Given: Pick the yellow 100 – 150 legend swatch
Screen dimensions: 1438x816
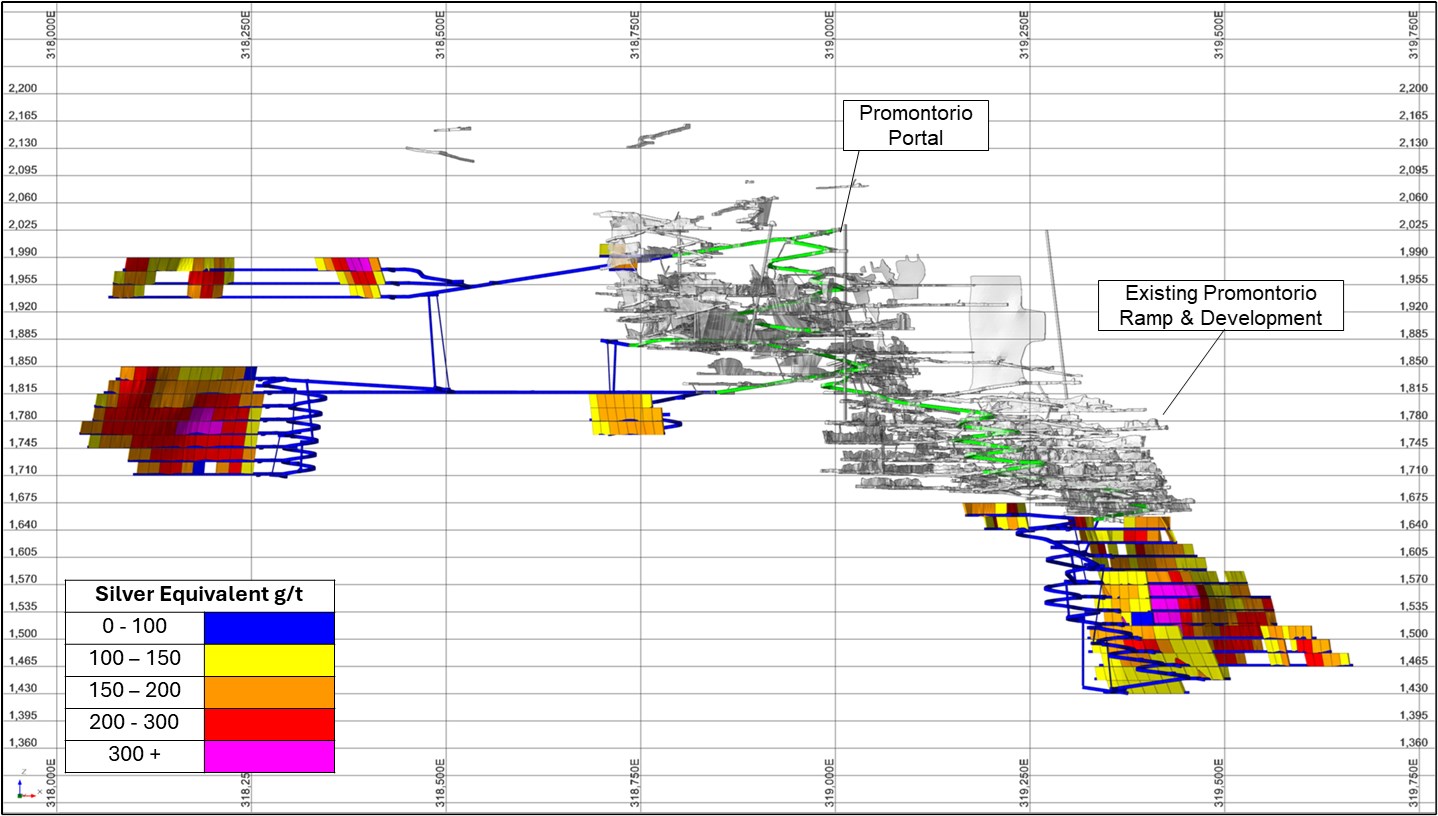Looking at the screenshot, I should point(268,659).
